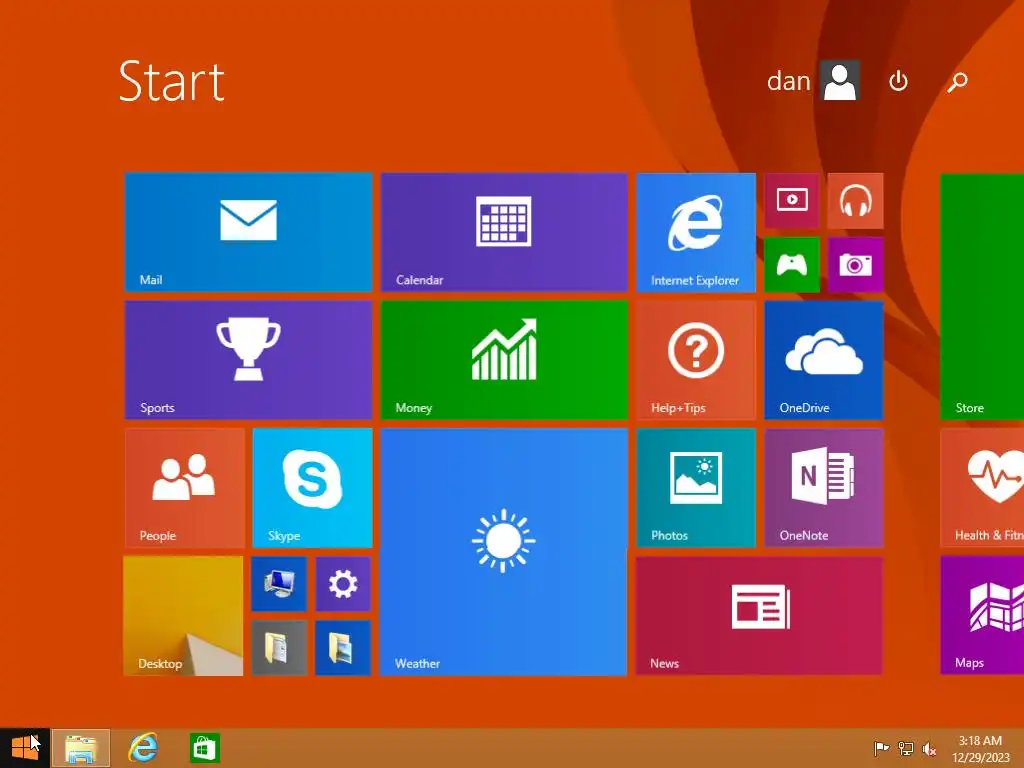This screenshot has height=768, width=1024.
Task: Click the network tray icon
Action: point(906,748)
